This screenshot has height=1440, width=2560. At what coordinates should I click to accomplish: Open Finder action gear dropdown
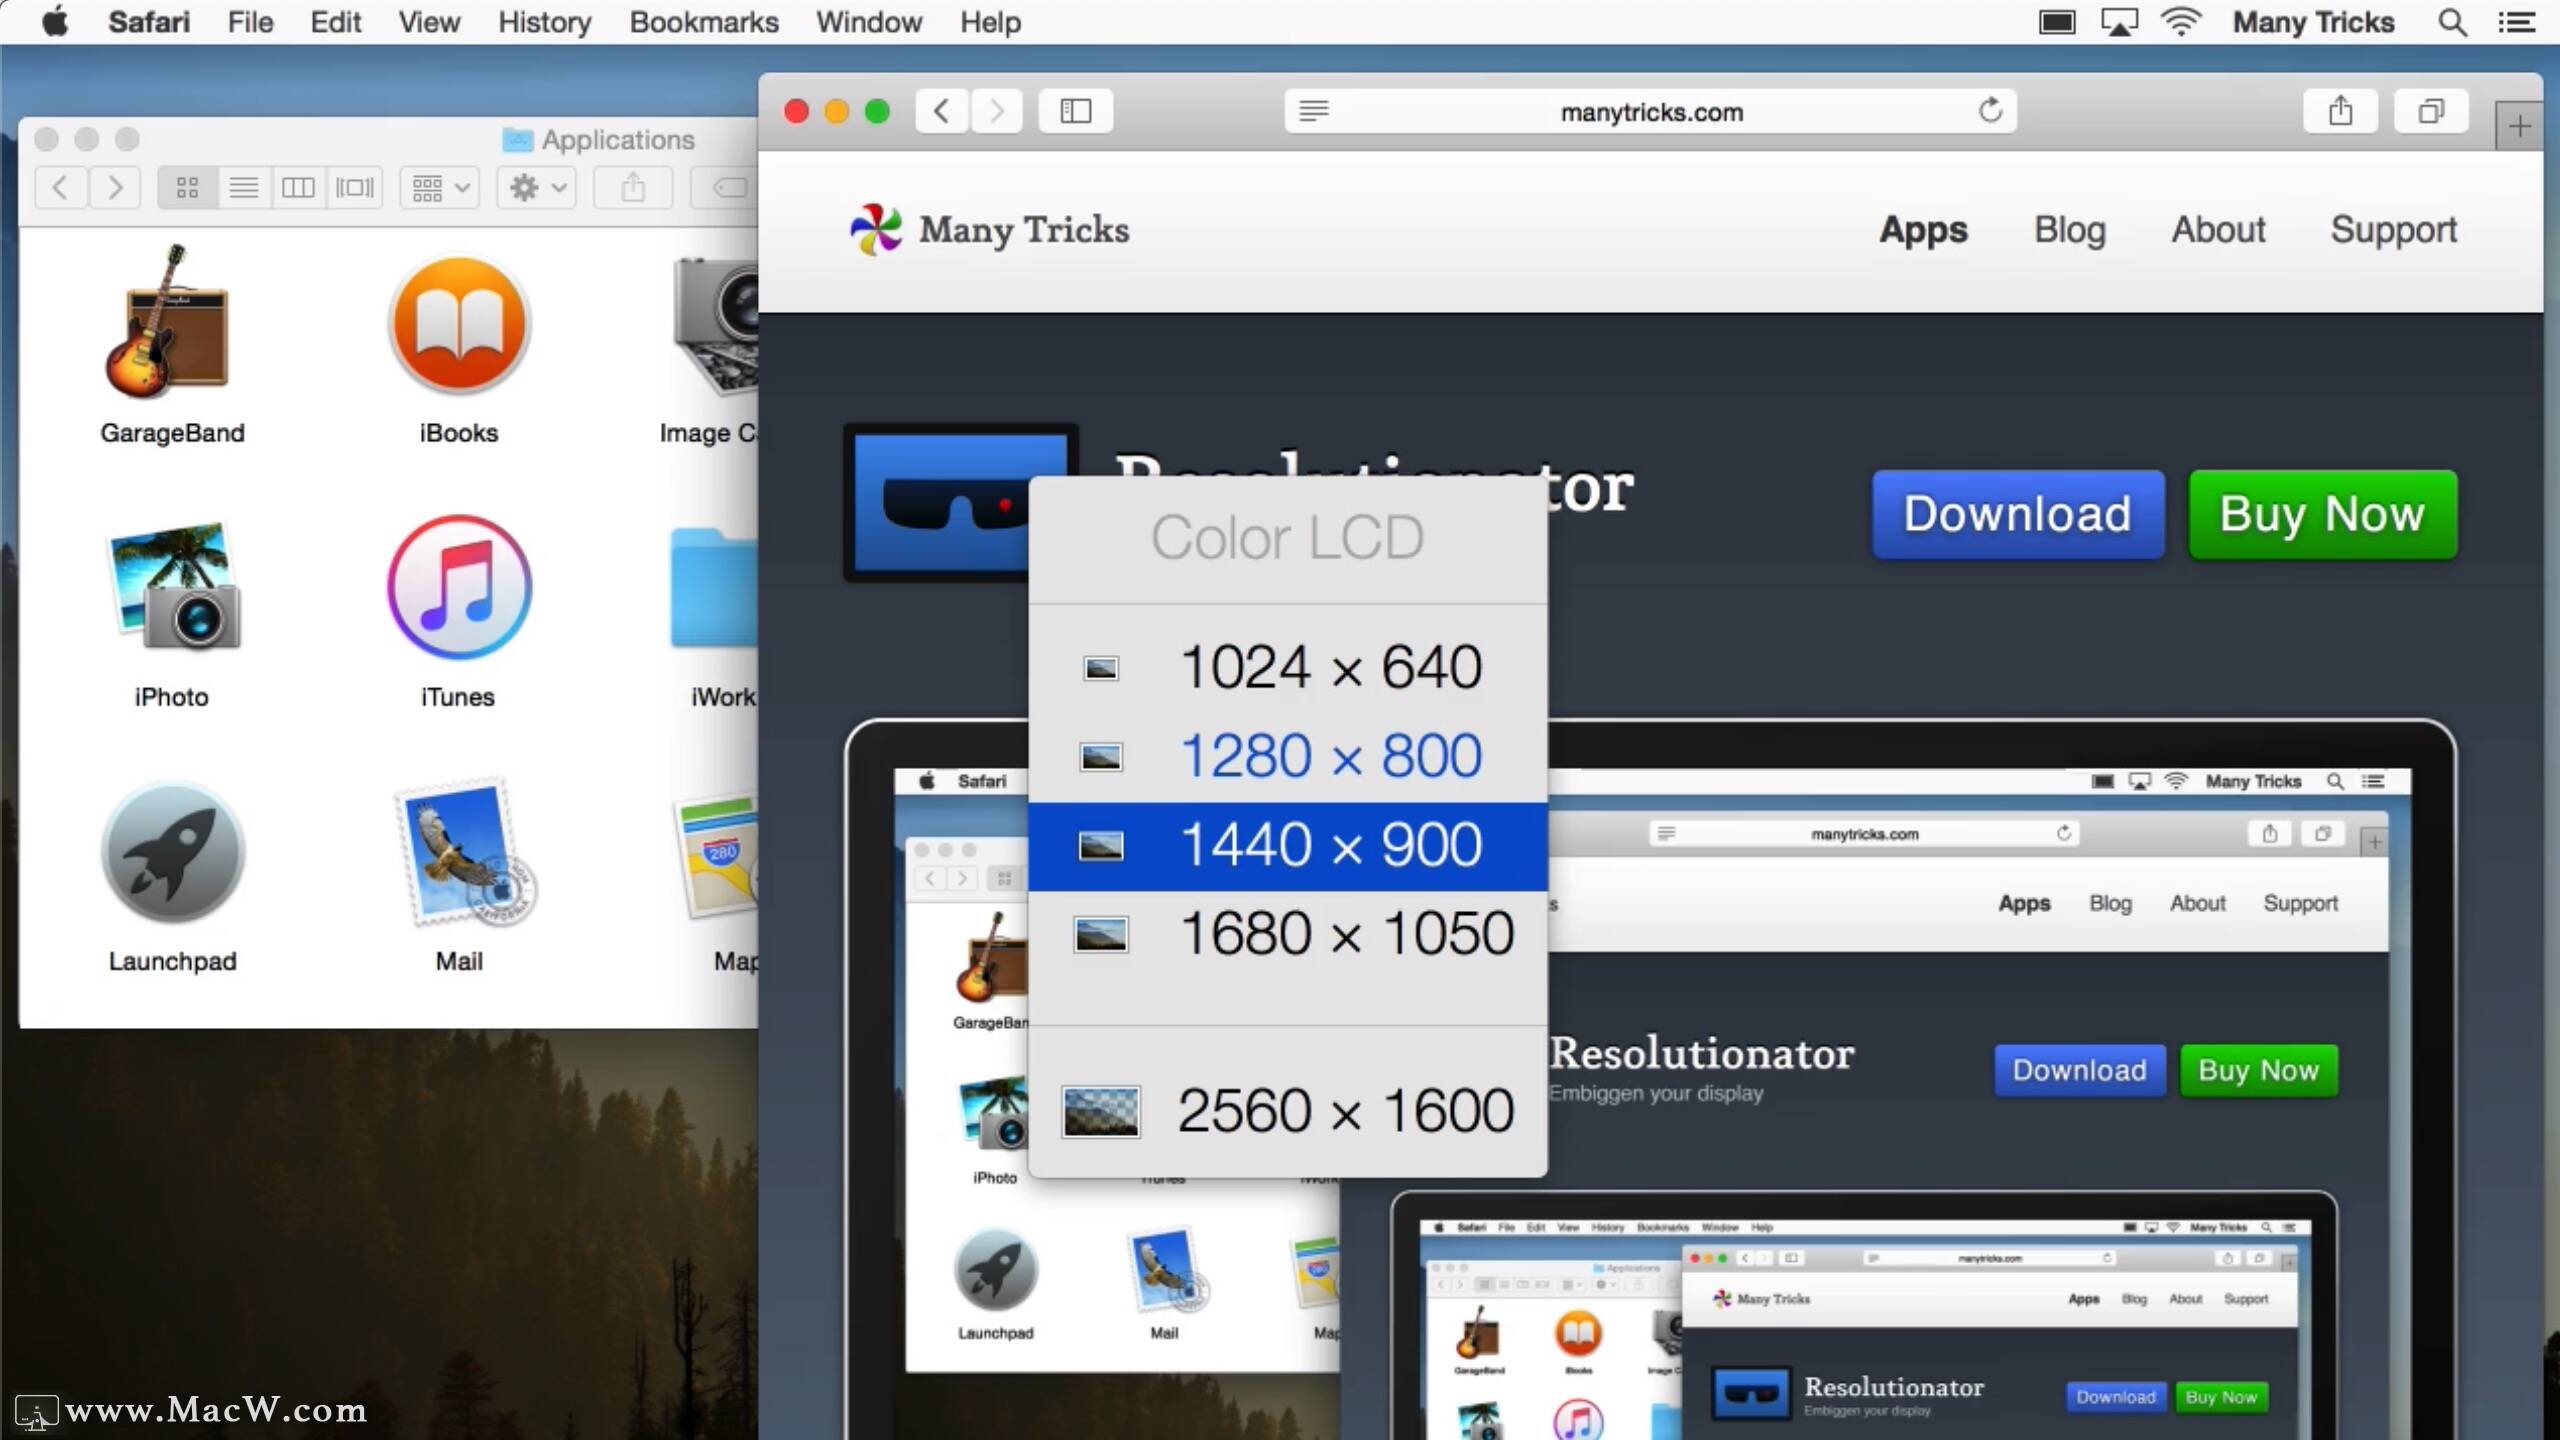point(537,187)
